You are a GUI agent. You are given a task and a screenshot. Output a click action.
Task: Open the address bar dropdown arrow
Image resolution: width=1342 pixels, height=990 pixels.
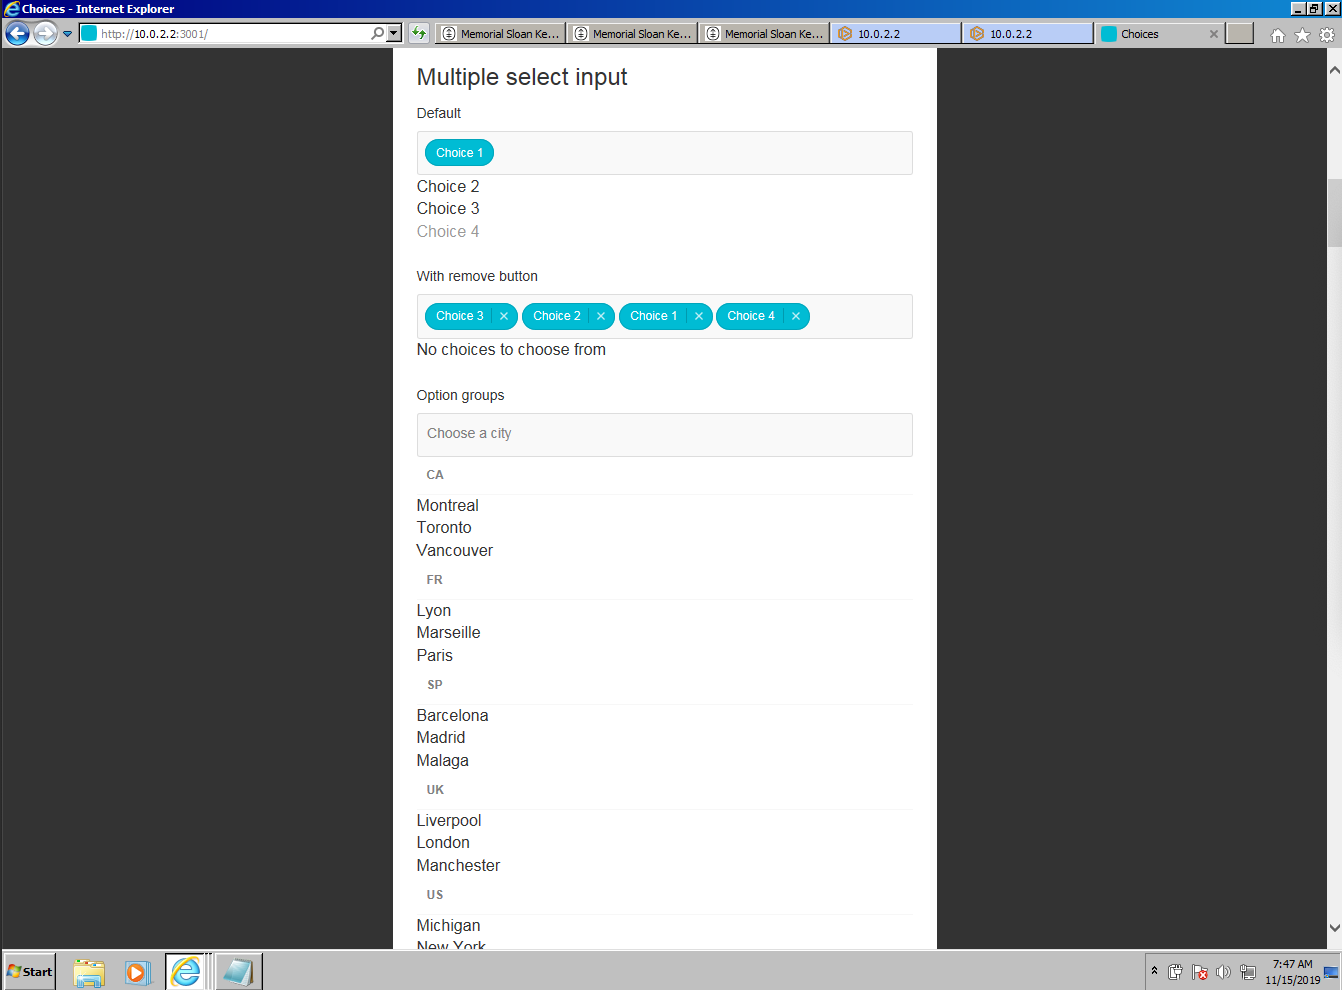point(394,33)
